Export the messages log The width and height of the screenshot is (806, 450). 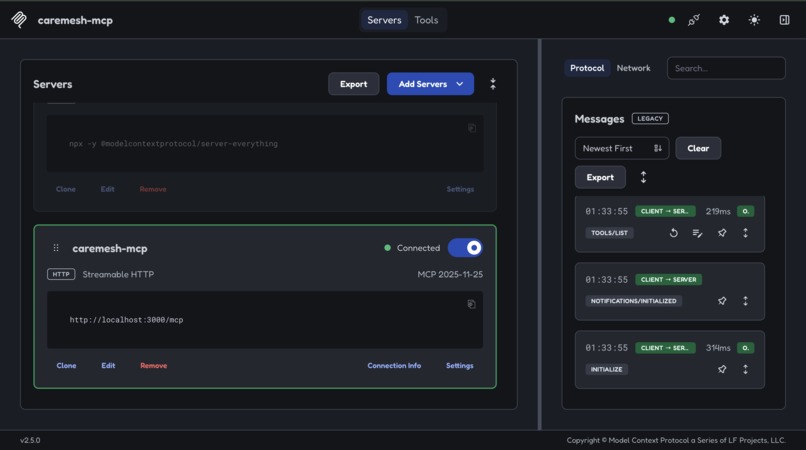[x=600, y=177]
